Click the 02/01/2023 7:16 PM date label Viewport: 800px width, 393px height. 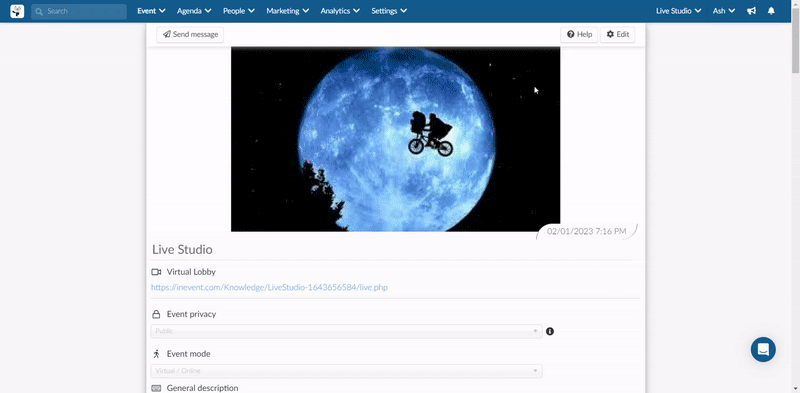587,231
